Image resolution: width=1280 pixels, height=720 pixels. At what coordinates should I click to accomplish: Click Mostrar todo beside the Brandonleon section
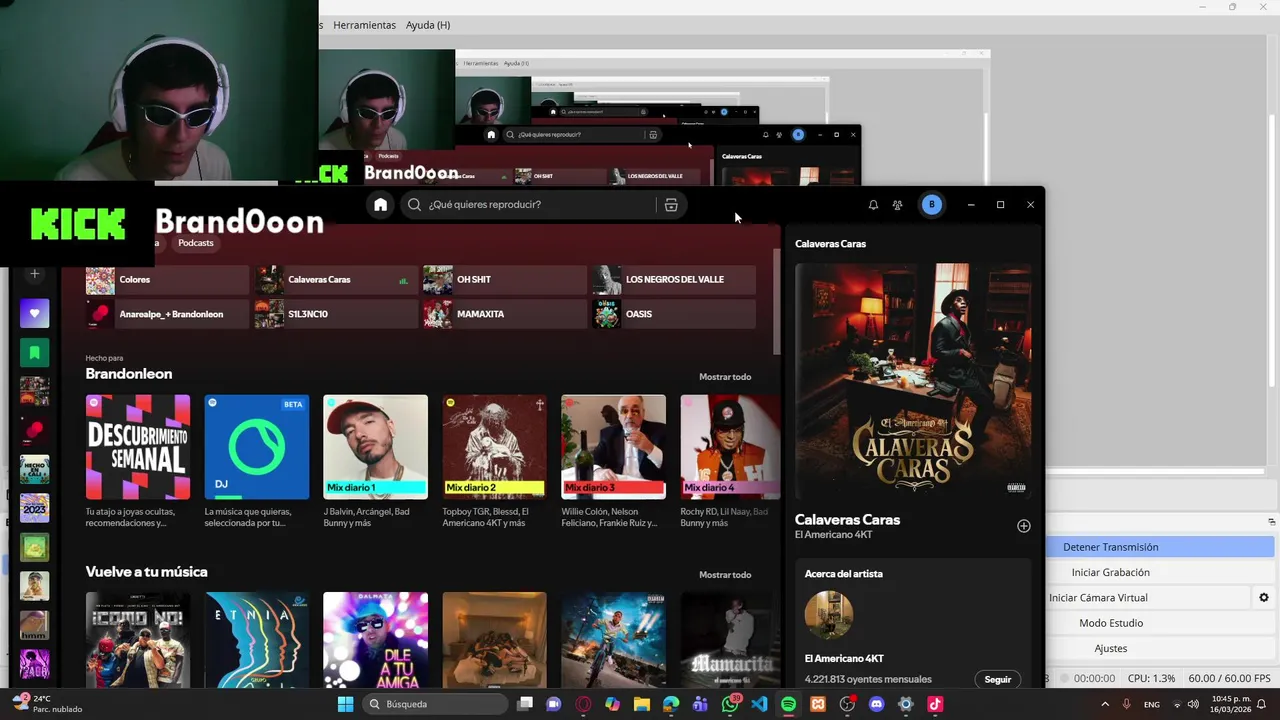[725, 377]
